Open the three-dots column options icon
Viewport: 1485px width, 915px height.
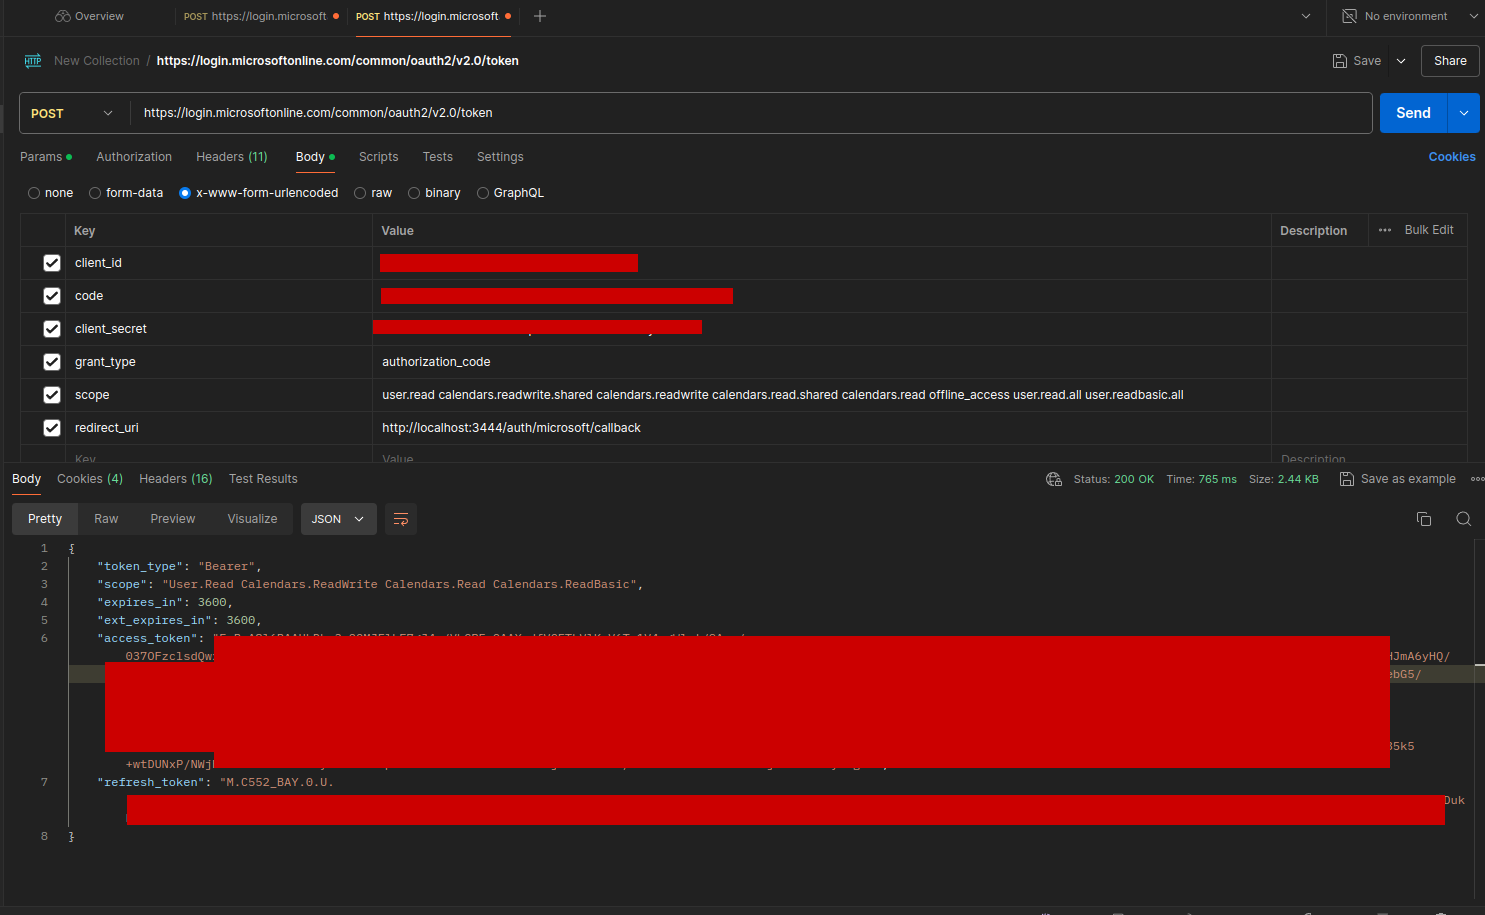(1385, 230)
